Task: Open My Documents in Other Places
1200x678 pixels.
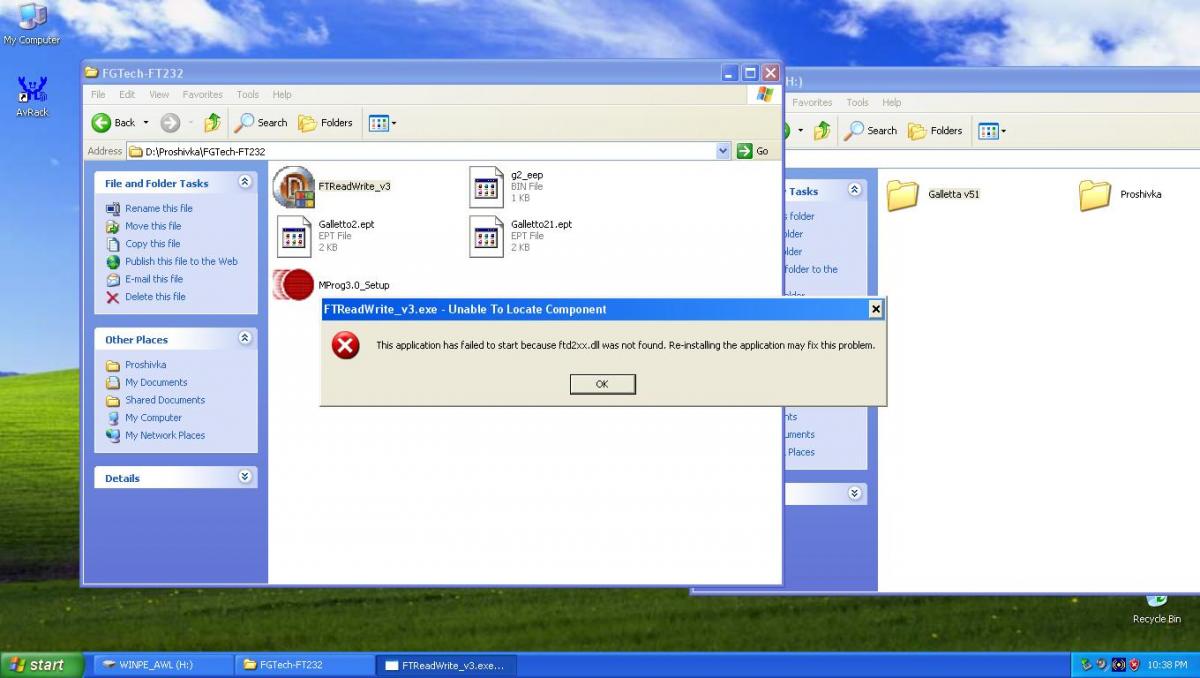Action: 156,382
